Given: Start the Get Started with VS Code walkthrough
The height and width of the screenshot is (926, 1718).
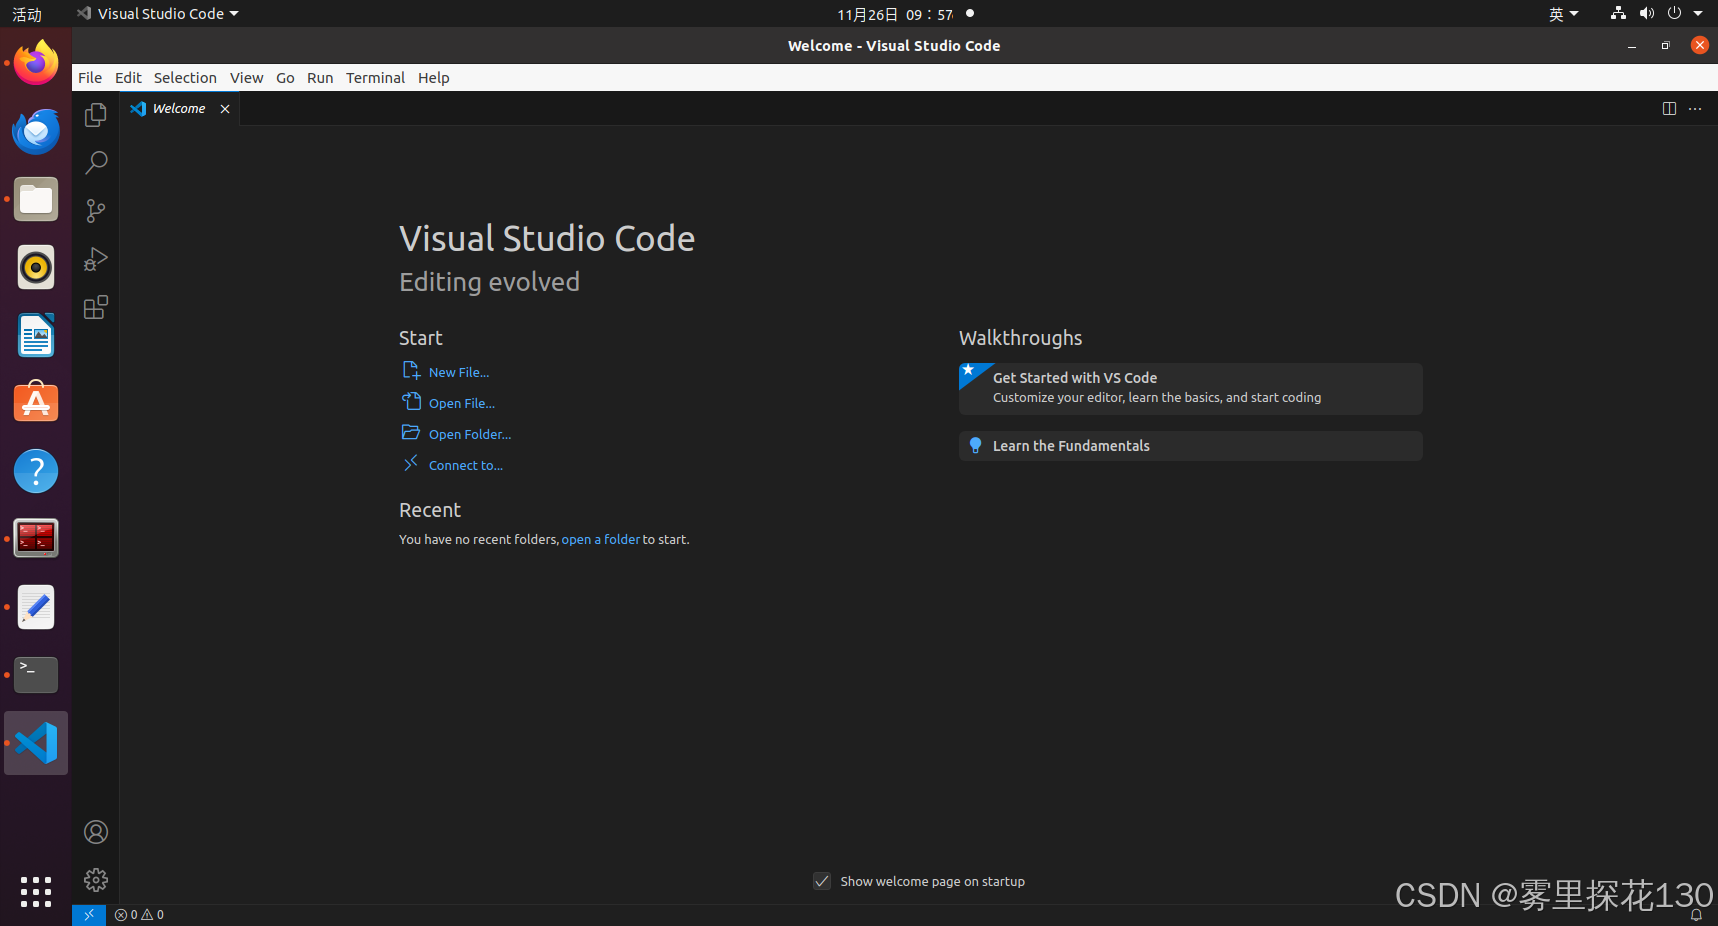Looking at the screenshot, I should pos(1189,388).
